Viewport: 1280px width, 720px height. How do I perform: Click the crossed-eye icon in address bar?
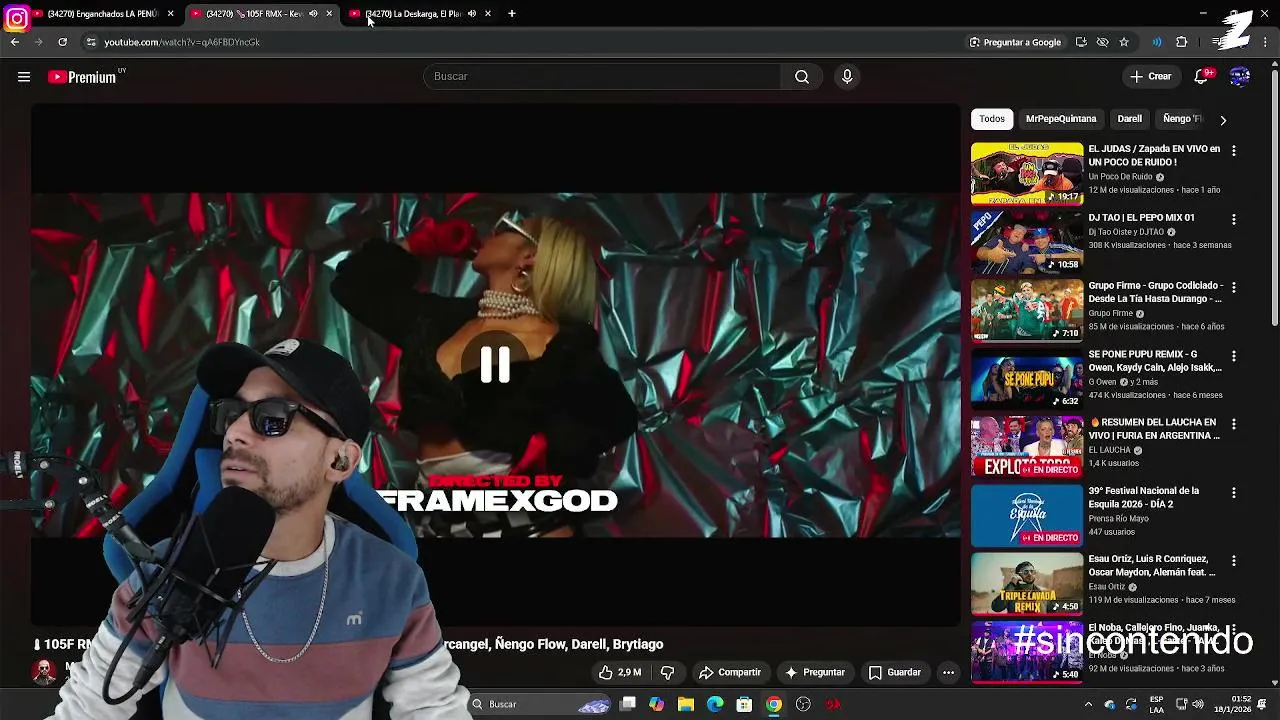(1102, 42)
